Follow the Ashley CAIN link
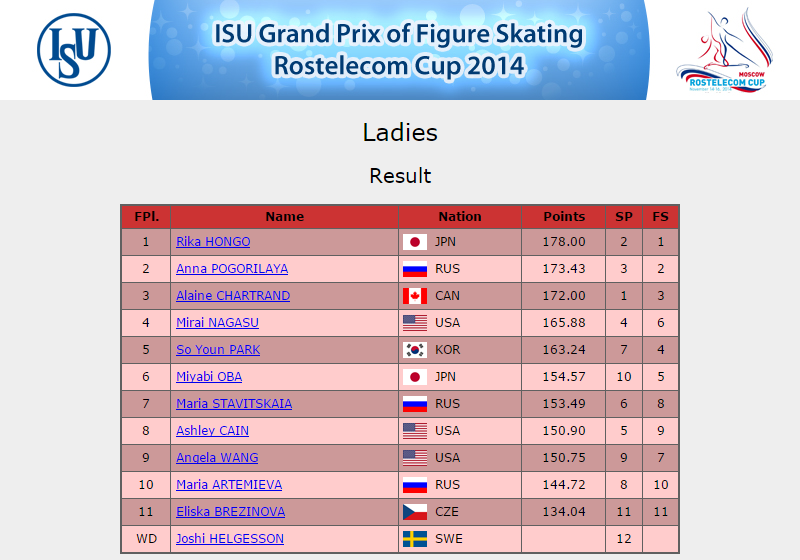Viewport: 800px width, 560px height. (x=212, y=431)
